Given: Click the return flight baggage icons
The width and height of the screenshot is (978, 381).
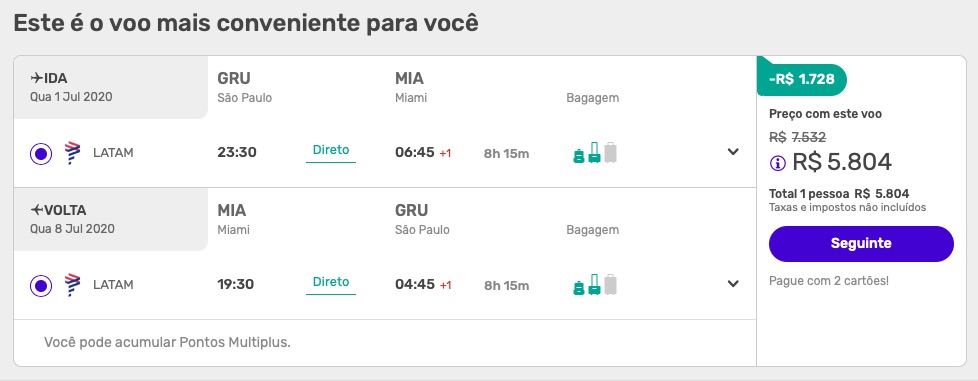Looking at the screenshot, I should pos(594,284).
